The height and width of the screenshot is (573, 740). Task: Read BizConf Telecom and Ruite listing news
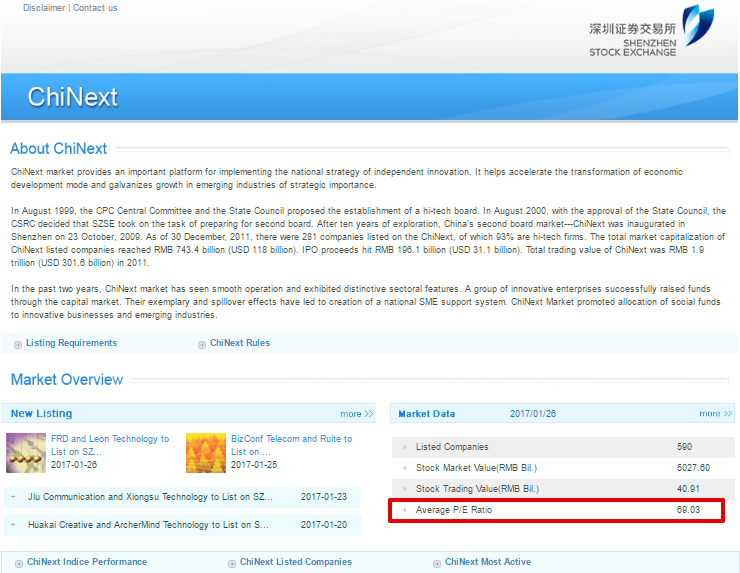click(x=291, y=445)
